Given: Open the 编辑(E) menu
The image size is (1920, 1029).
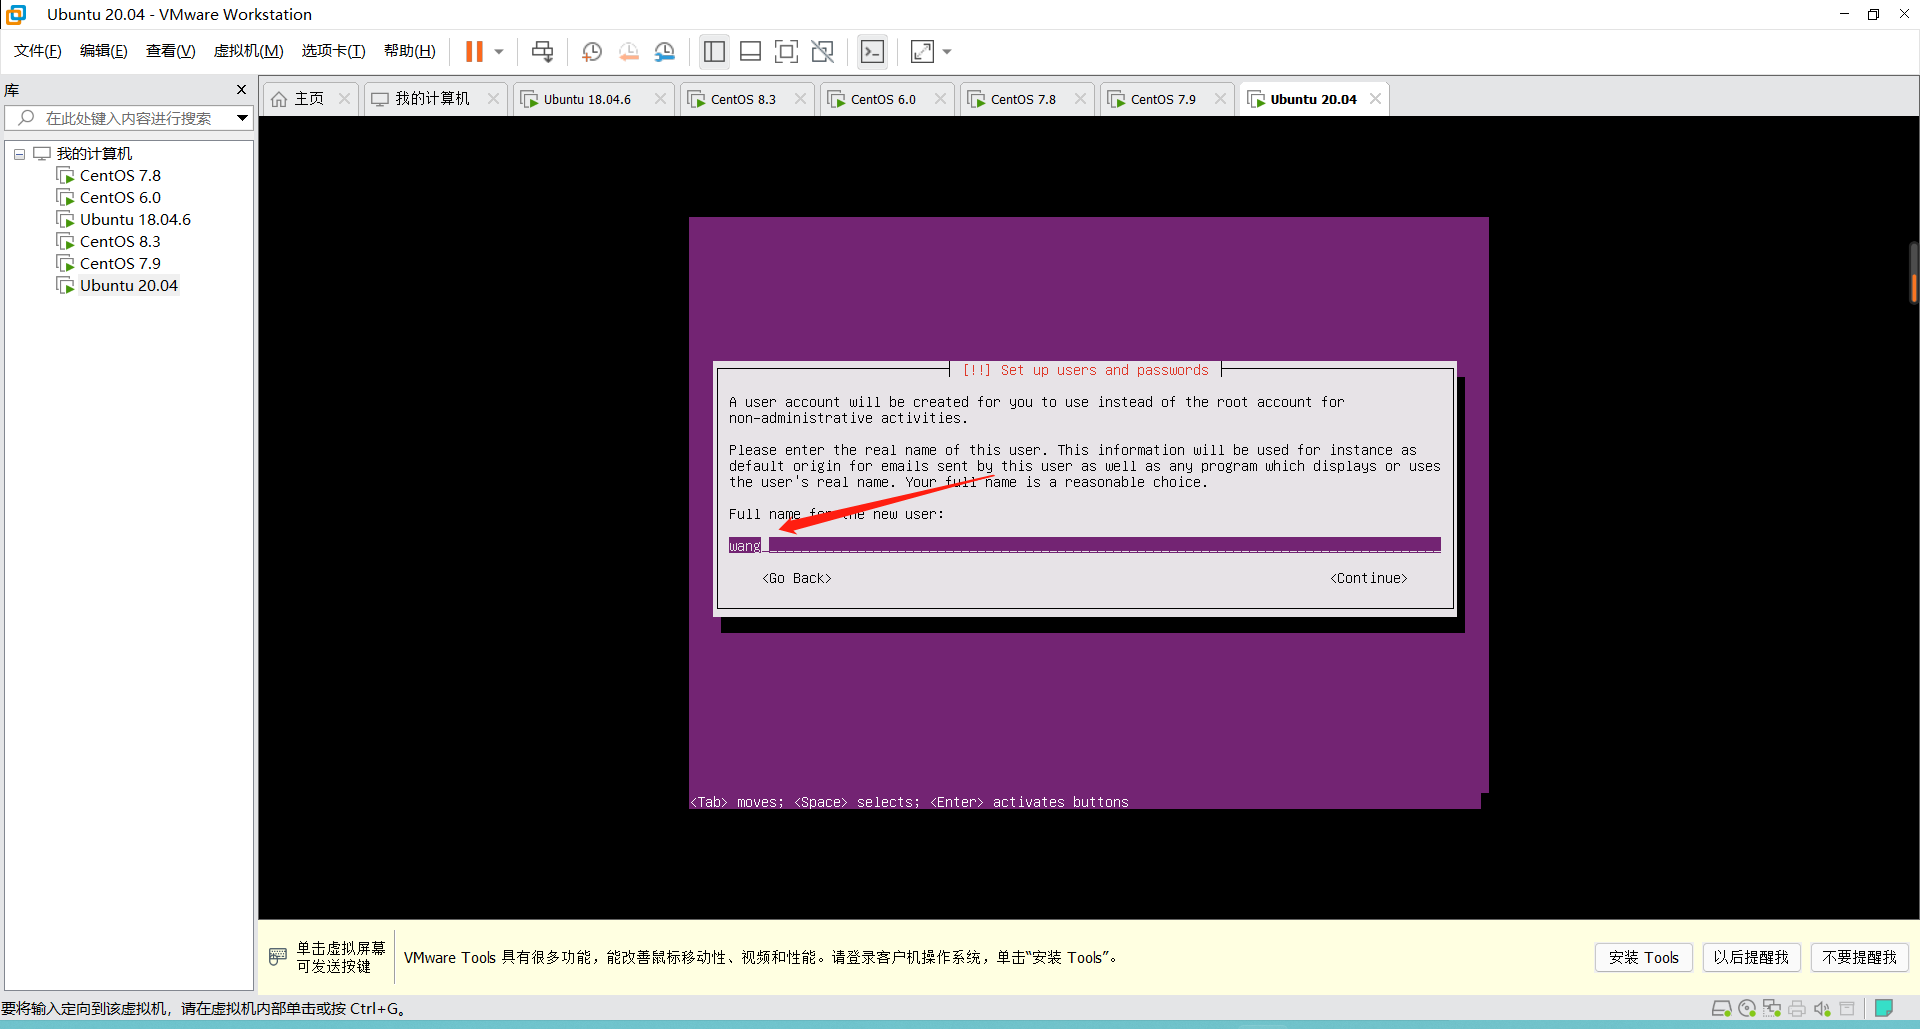Looking at the screenshot, I should click(x=104, y=51).
